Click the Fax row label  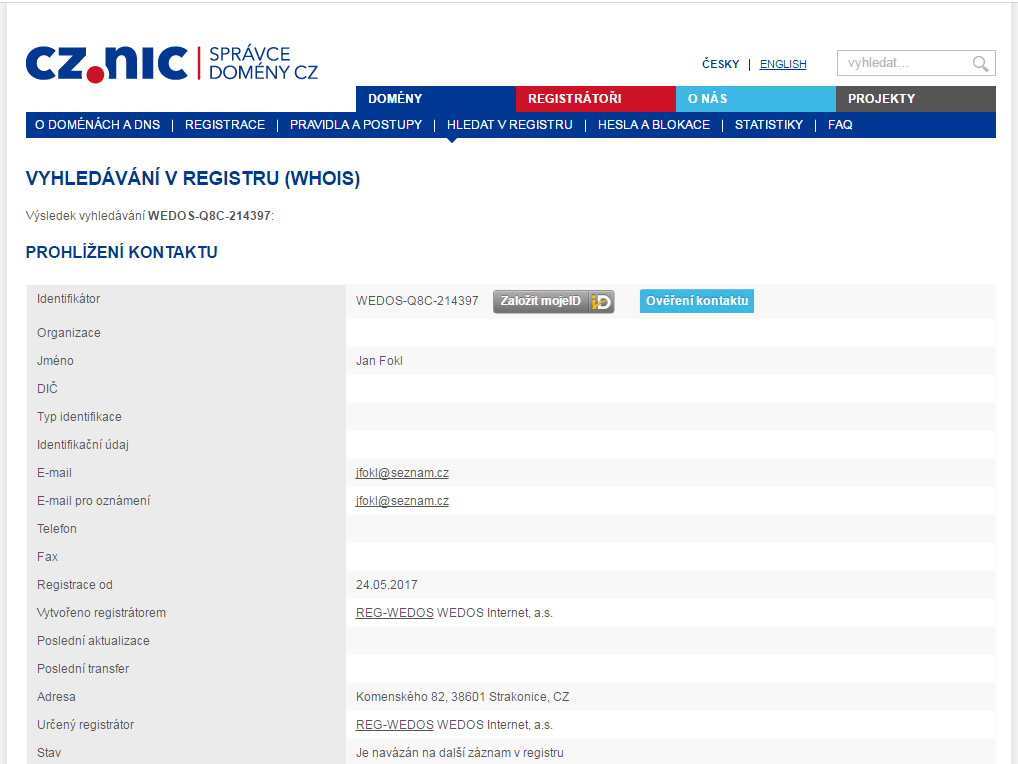47,557
